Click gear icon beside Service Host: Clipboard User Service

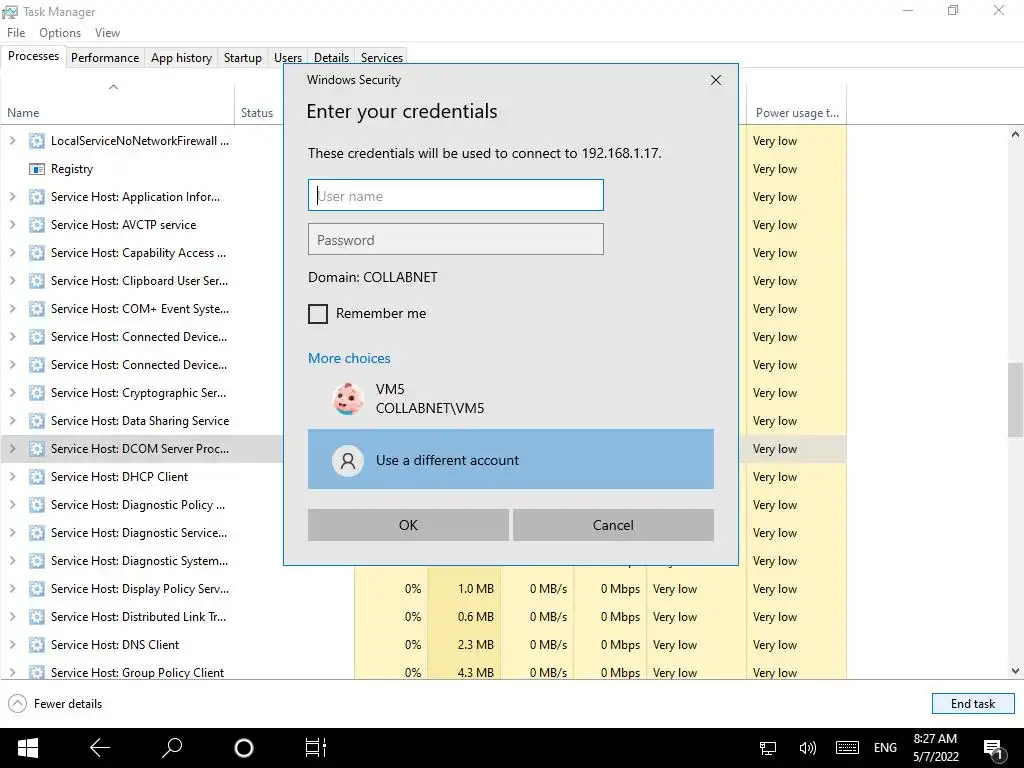[37, 281]
